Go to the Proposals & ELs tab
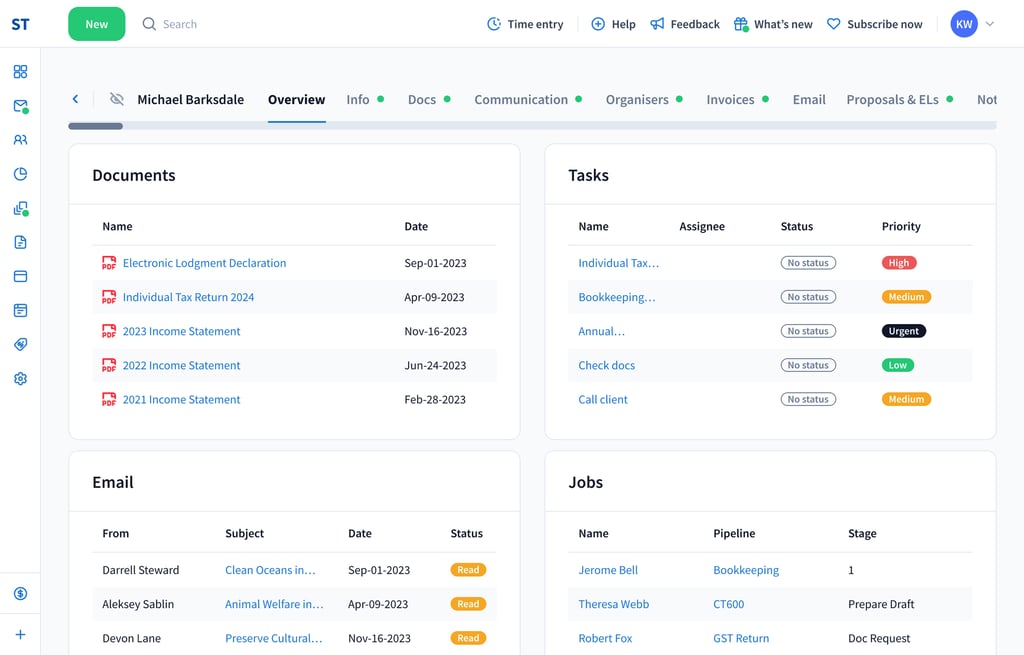The height and width of the screenshot is (655, 1024). pyautogui.click(x=892, y=99)
